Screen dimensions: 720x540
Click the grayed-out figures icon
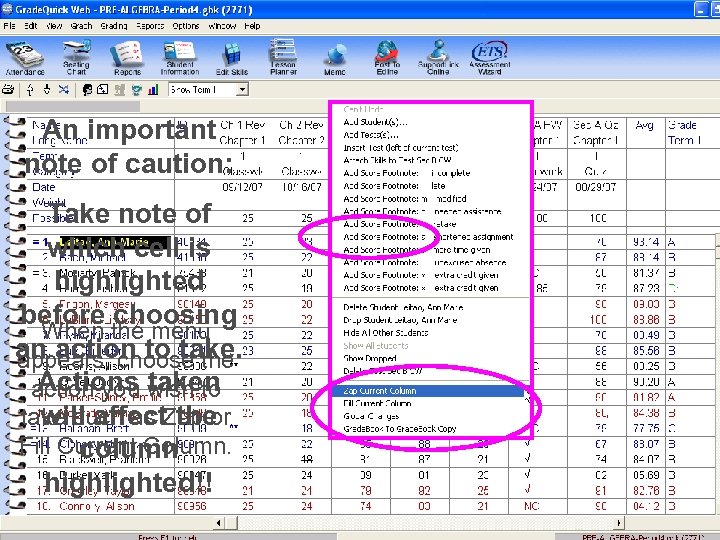[119, 89]
